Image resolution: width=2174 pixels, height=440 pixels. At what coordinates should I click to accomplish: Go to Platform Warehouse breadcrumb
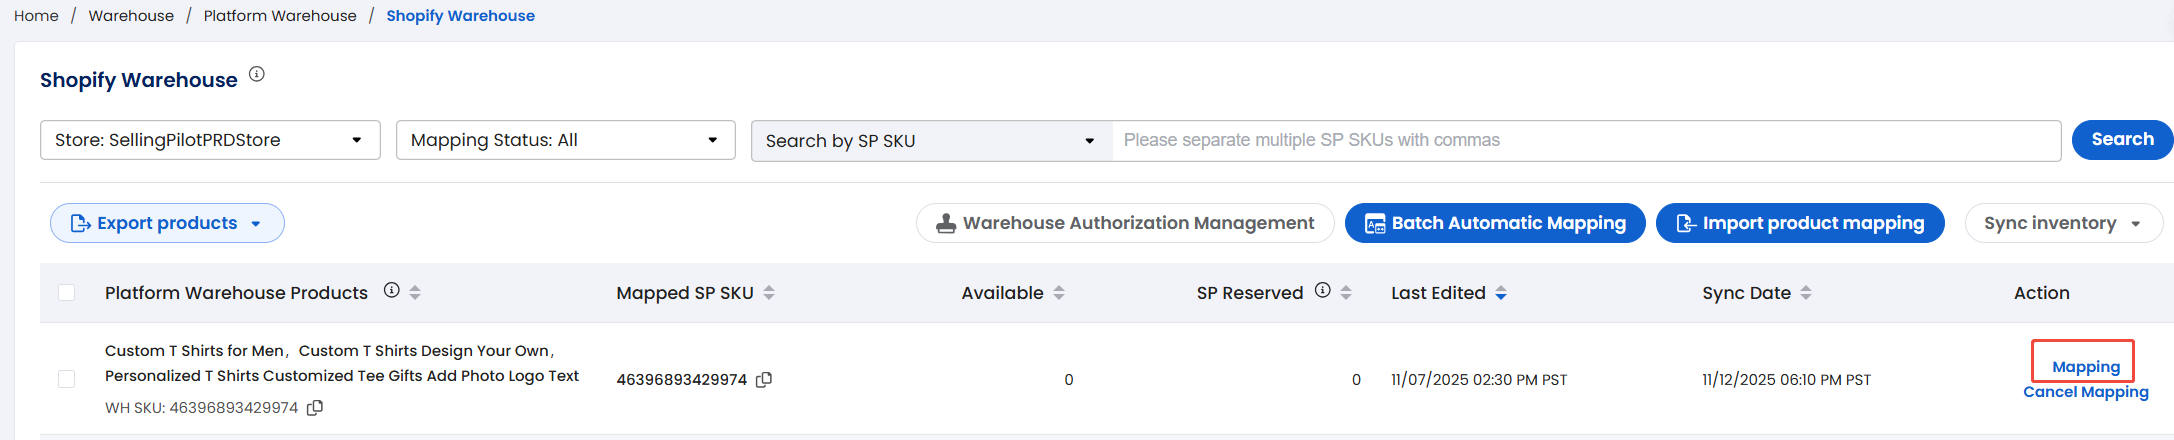click(280, 16)
